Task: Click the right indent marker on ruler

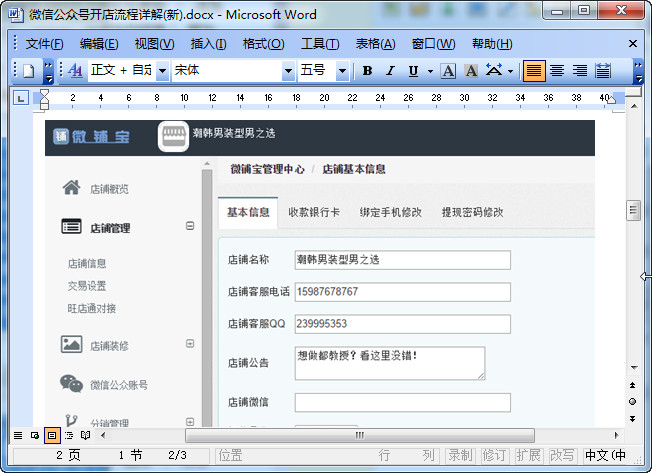Action: tap(610, 99)
